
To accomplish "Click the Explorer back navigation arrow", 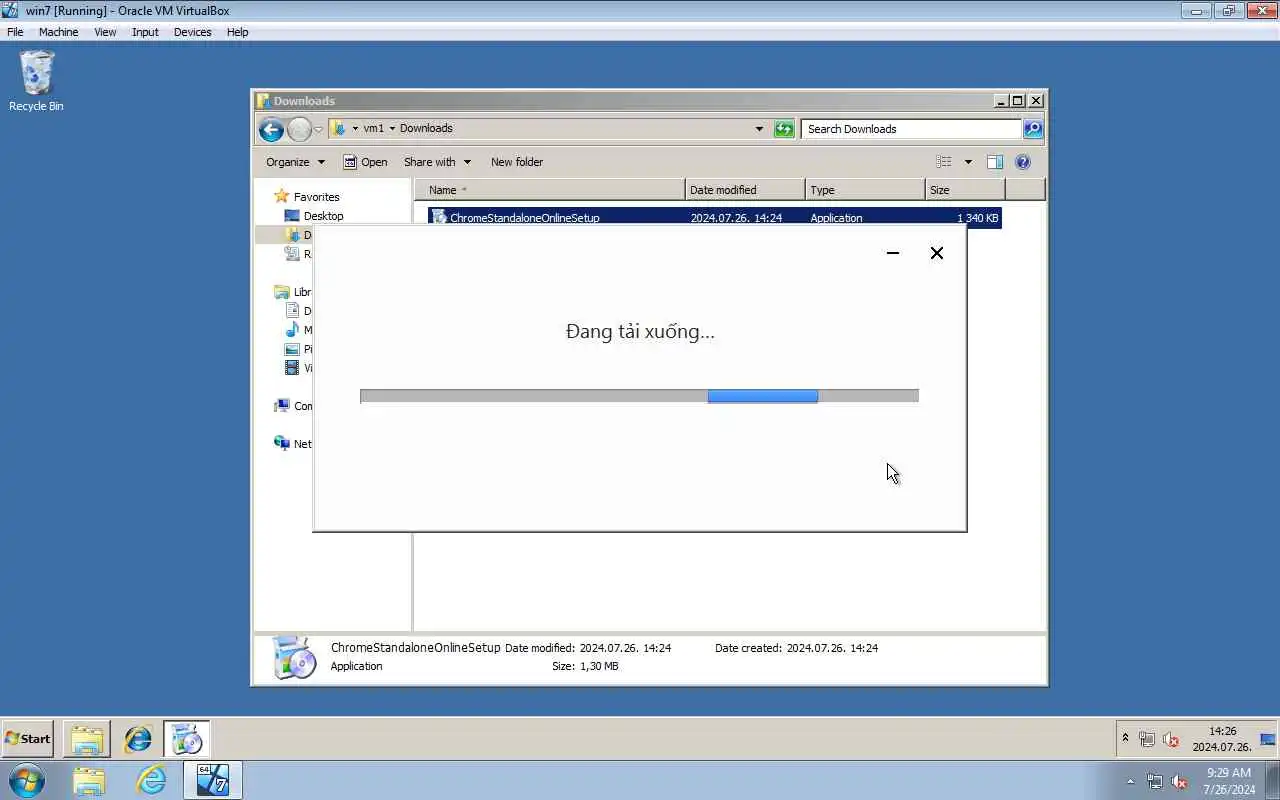I will 271,129.
